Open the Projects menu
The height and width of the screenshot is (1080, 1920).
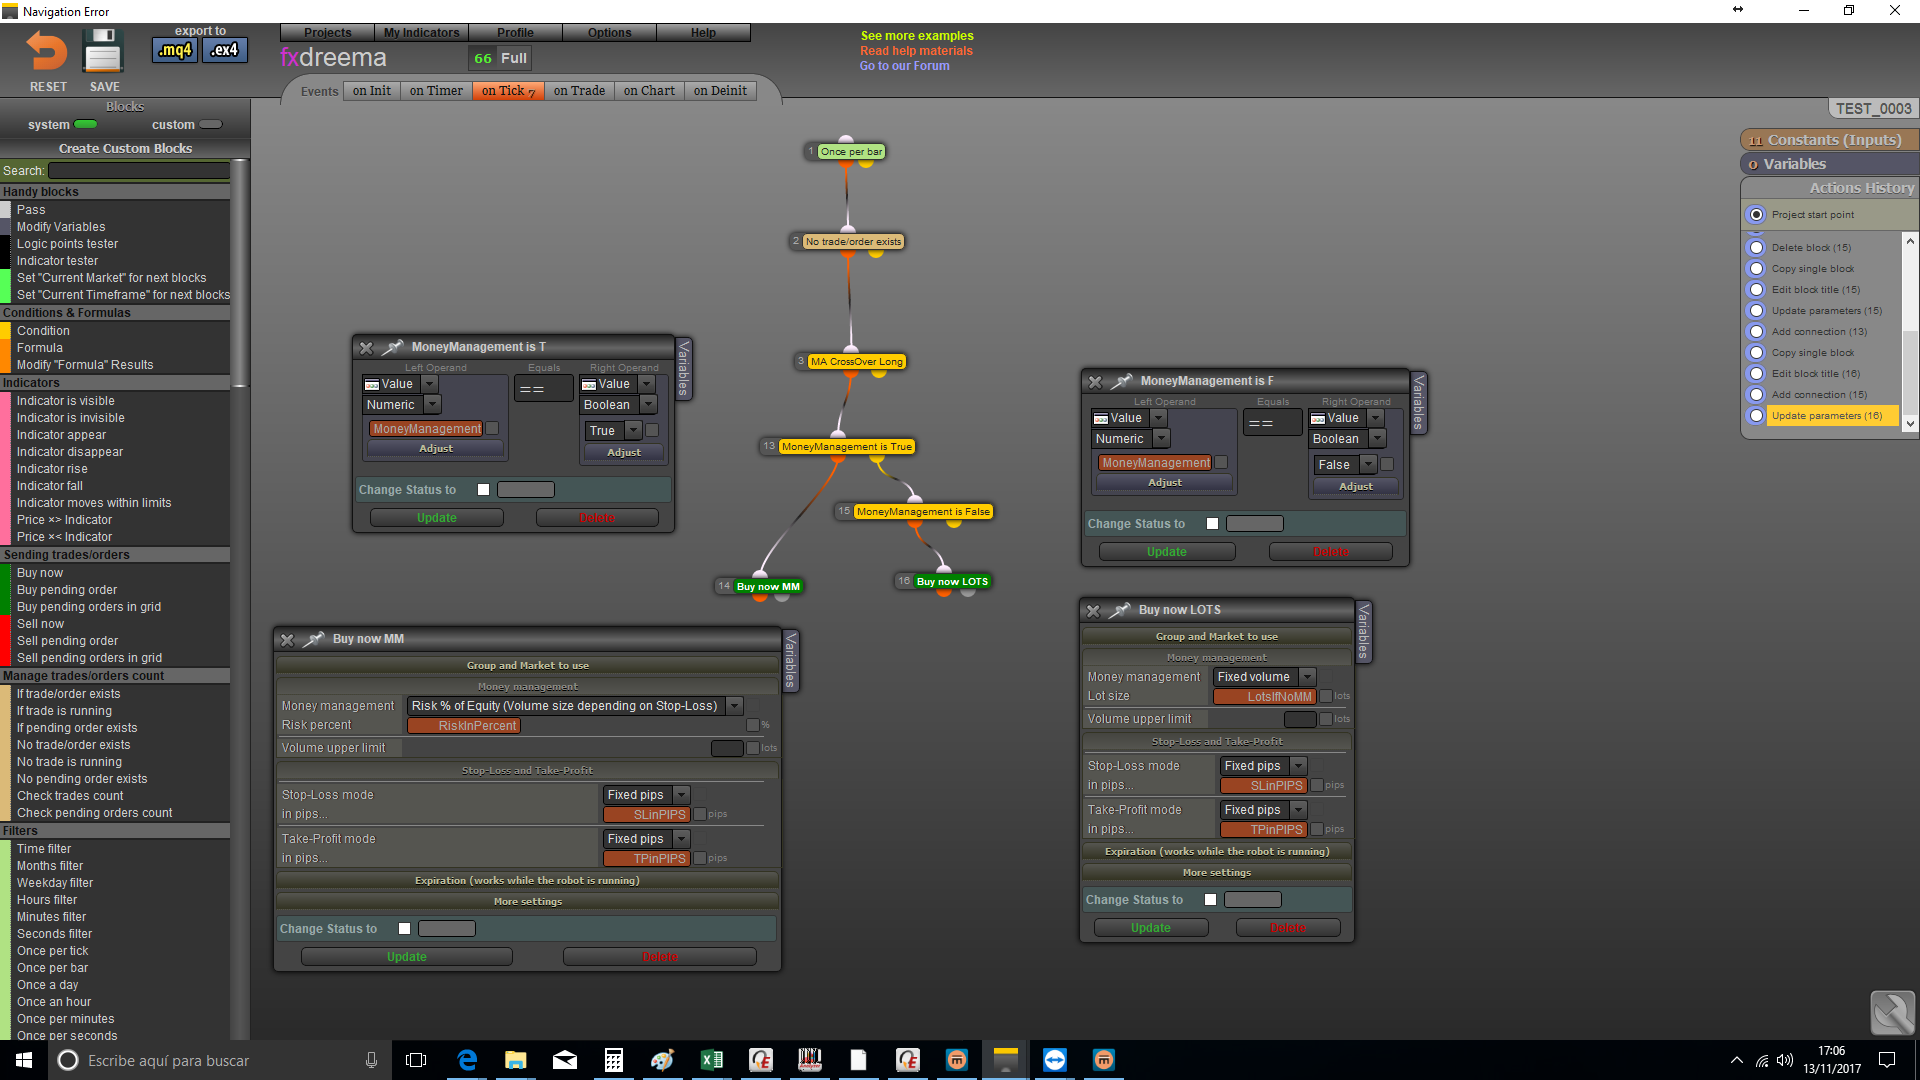(327, 33)
